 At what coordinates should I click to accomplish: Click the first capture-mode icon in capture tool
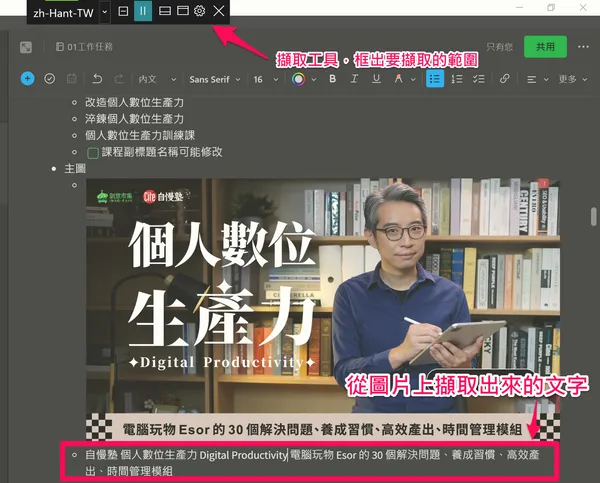point(123,11)
